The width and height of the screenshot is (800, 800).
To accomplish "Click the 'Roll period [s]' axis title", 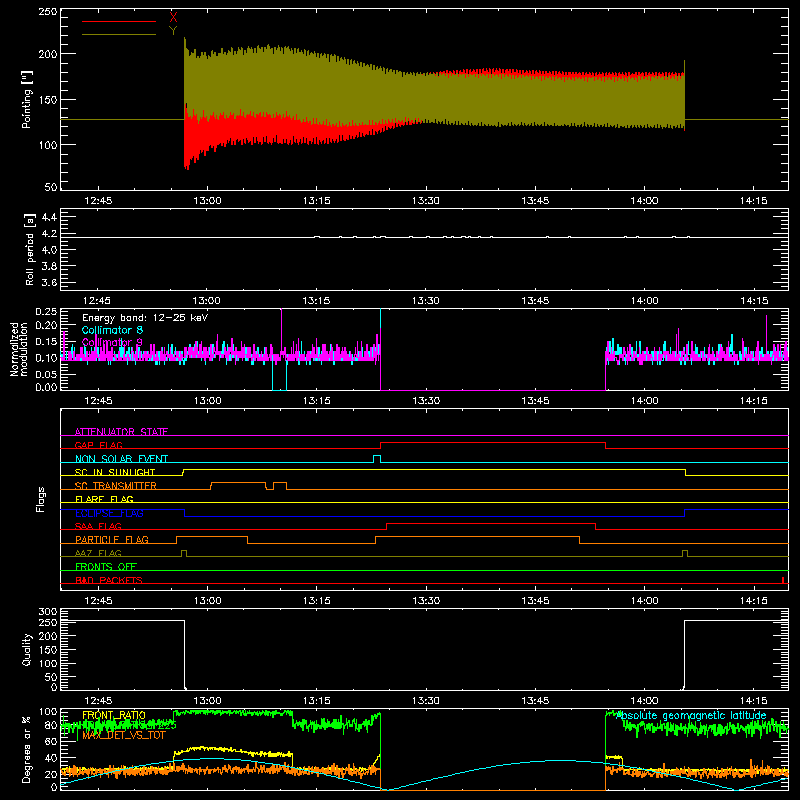I will (x=30, y=249).
